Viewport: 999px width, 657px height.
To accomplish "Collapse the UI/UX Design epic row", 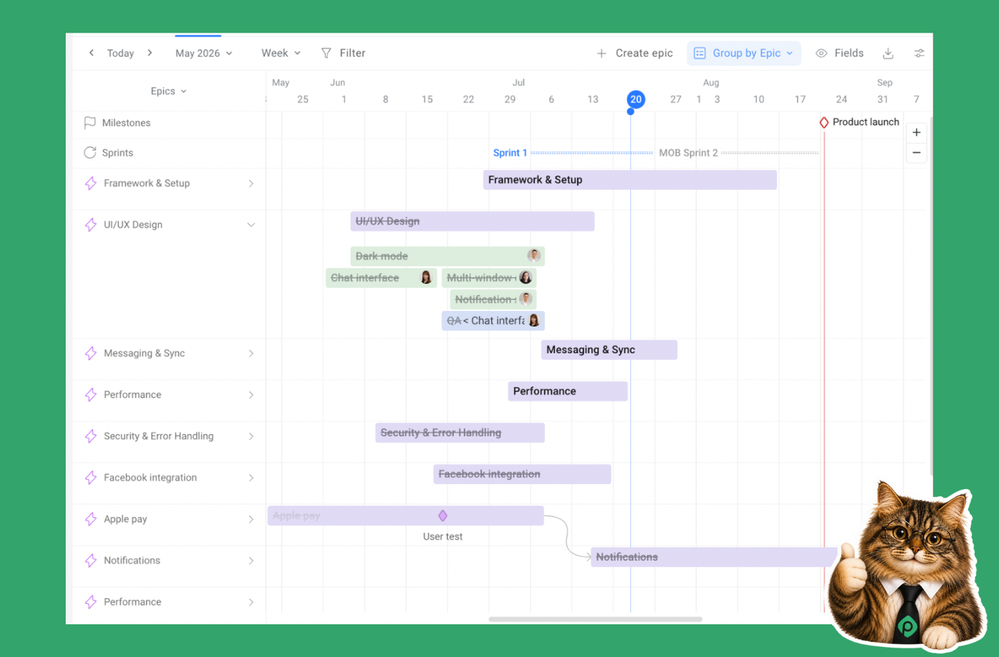I will click(x=251, y=225).
